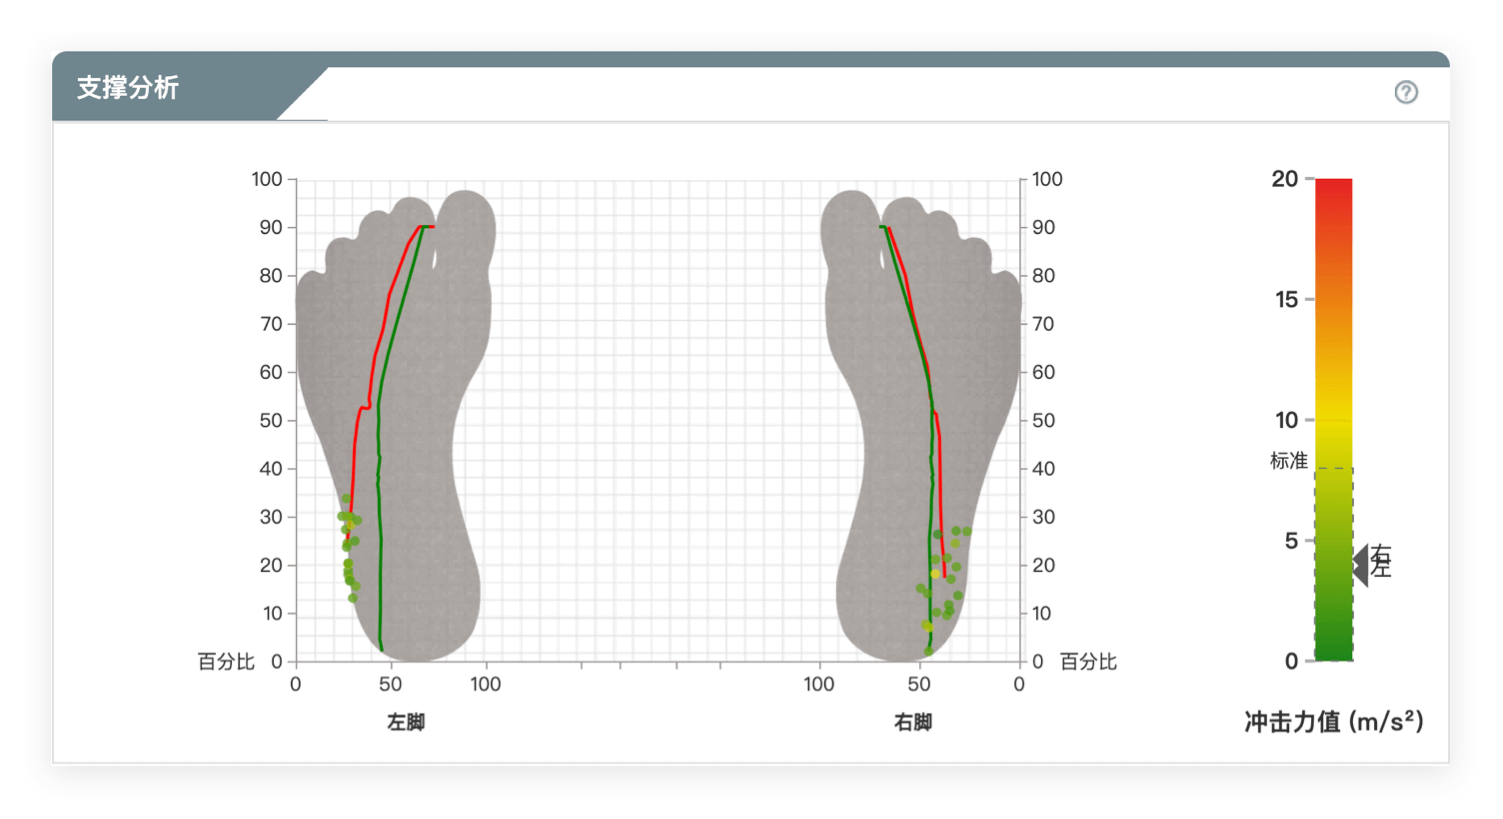Click the yellow band near 10 on scale
1503x819 pixels.
pyautogui.click(x=1333, y=420)
